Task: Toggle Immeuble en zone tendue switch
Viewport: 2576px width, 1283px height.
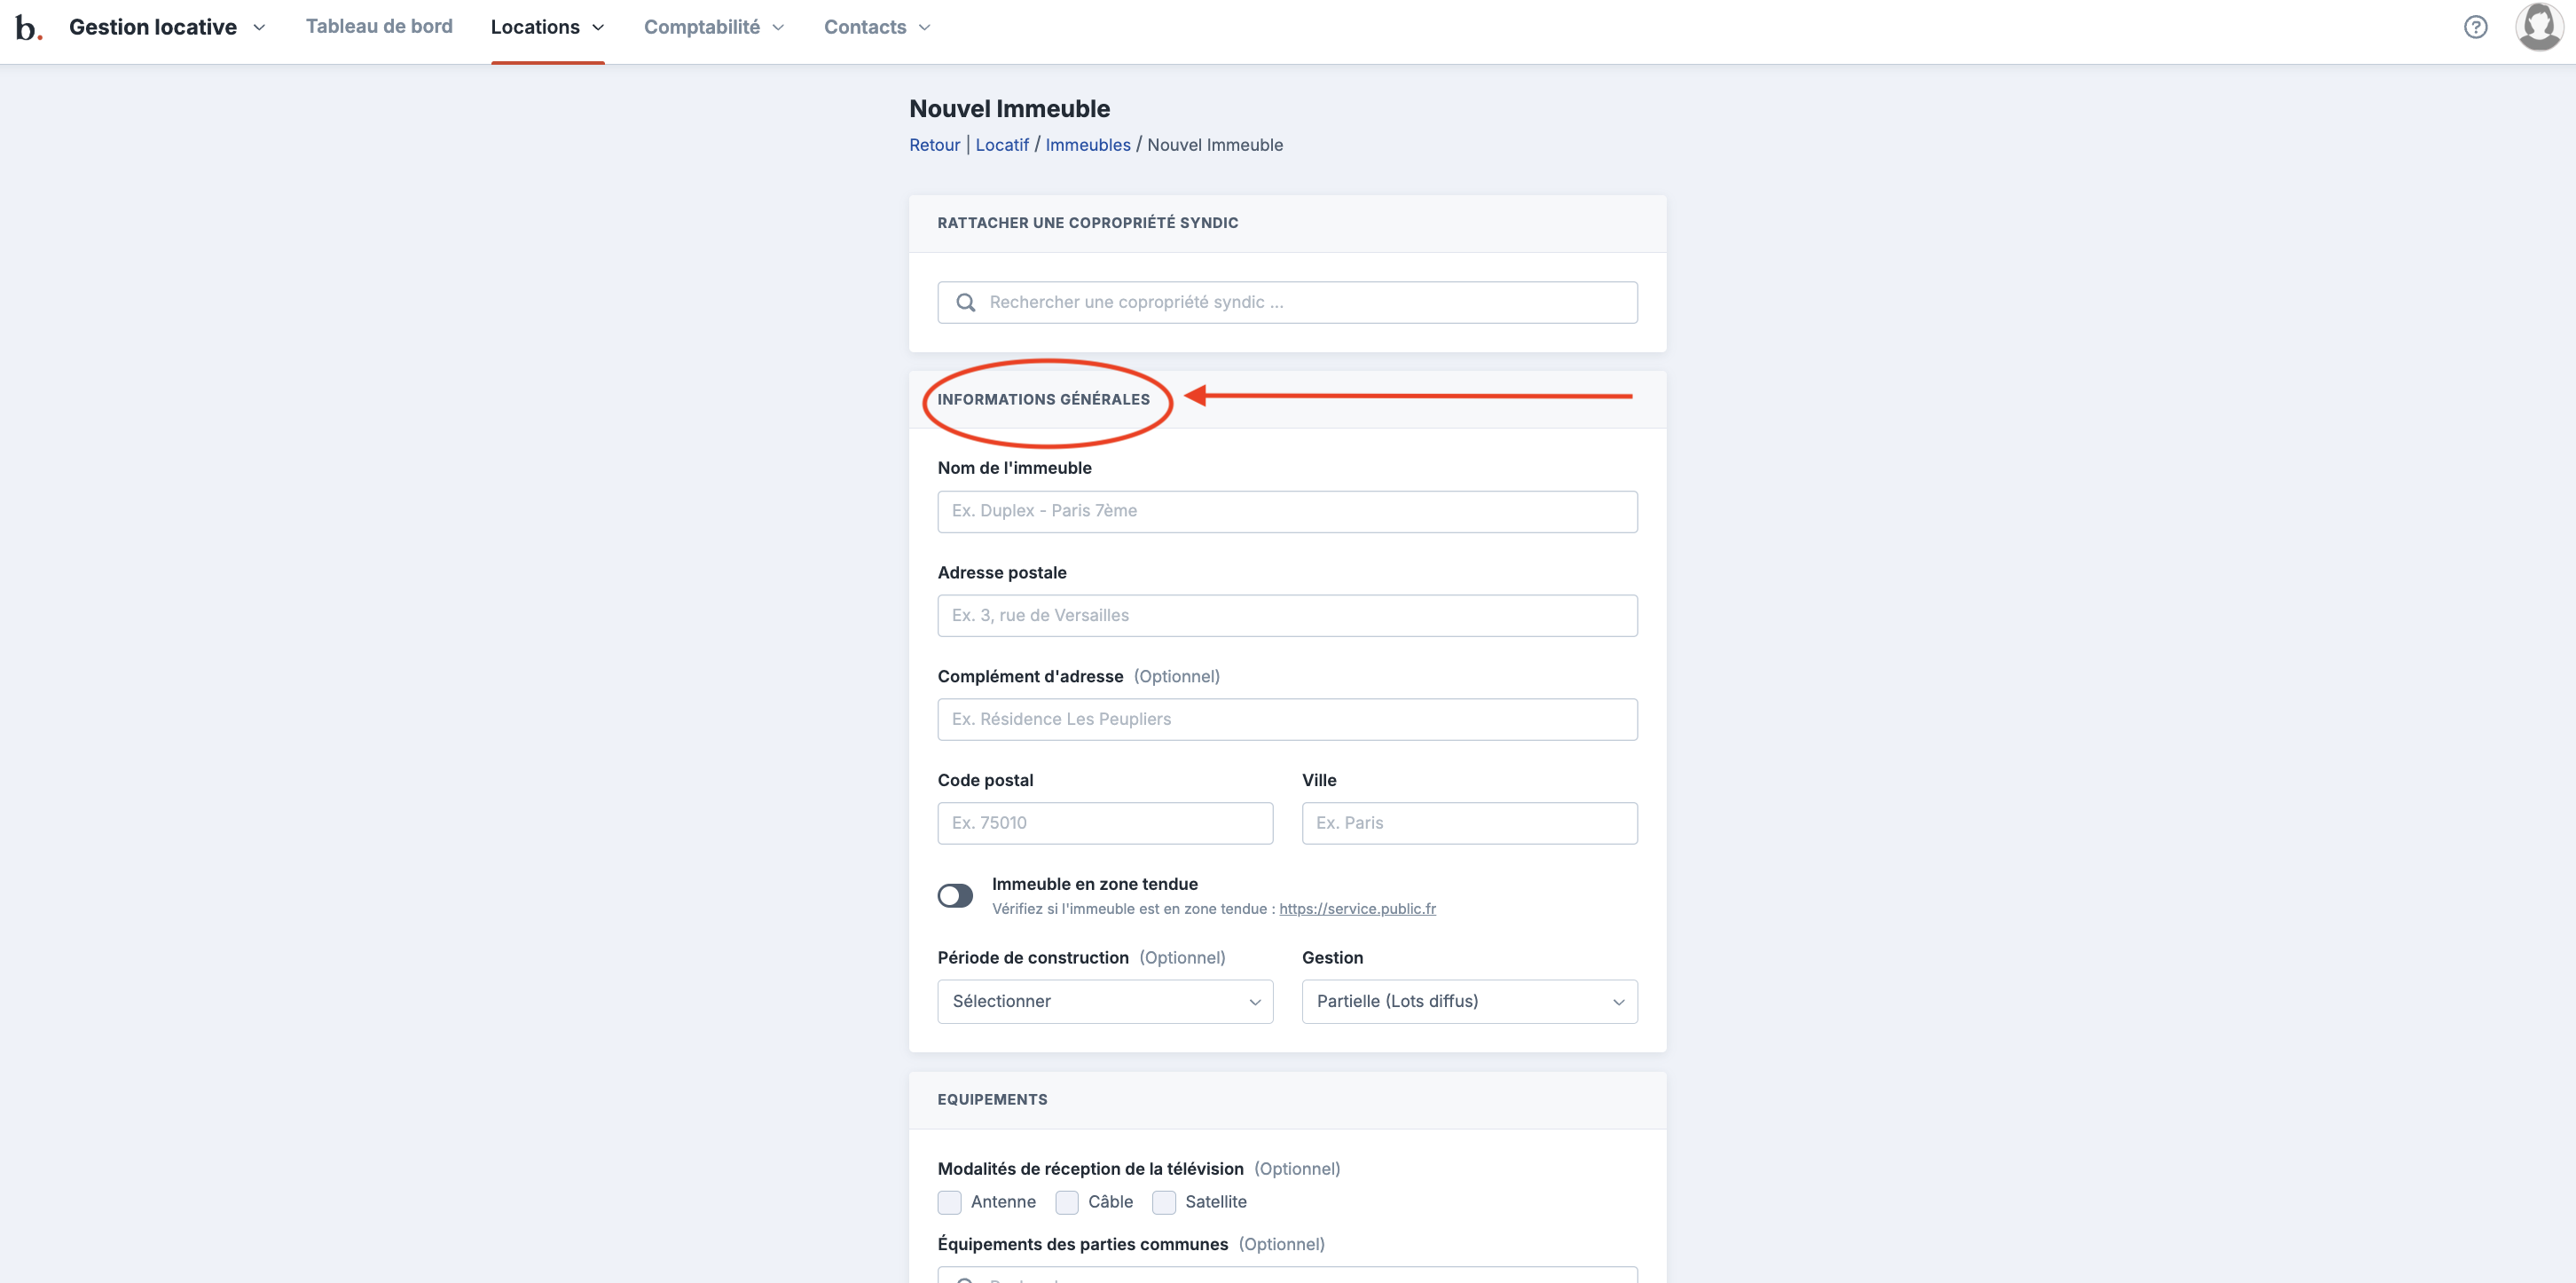Action: point(955,896)
